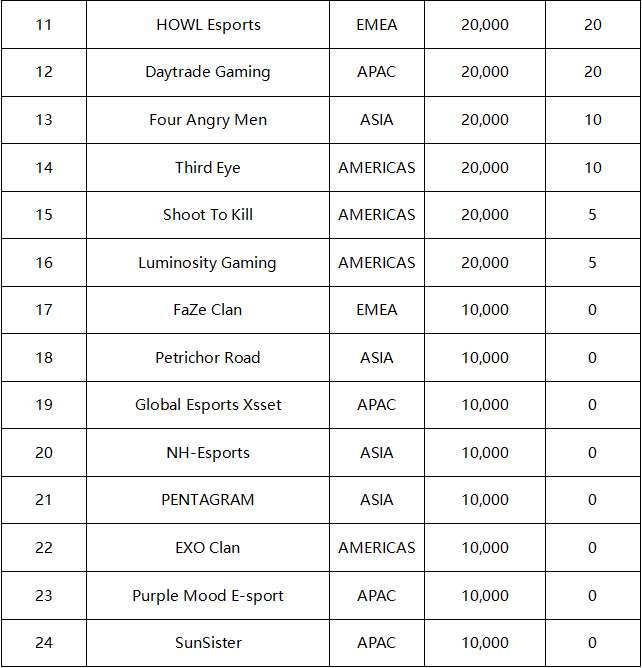
Task: Select the Four Angry Men cell
Action: pos(208,120)
